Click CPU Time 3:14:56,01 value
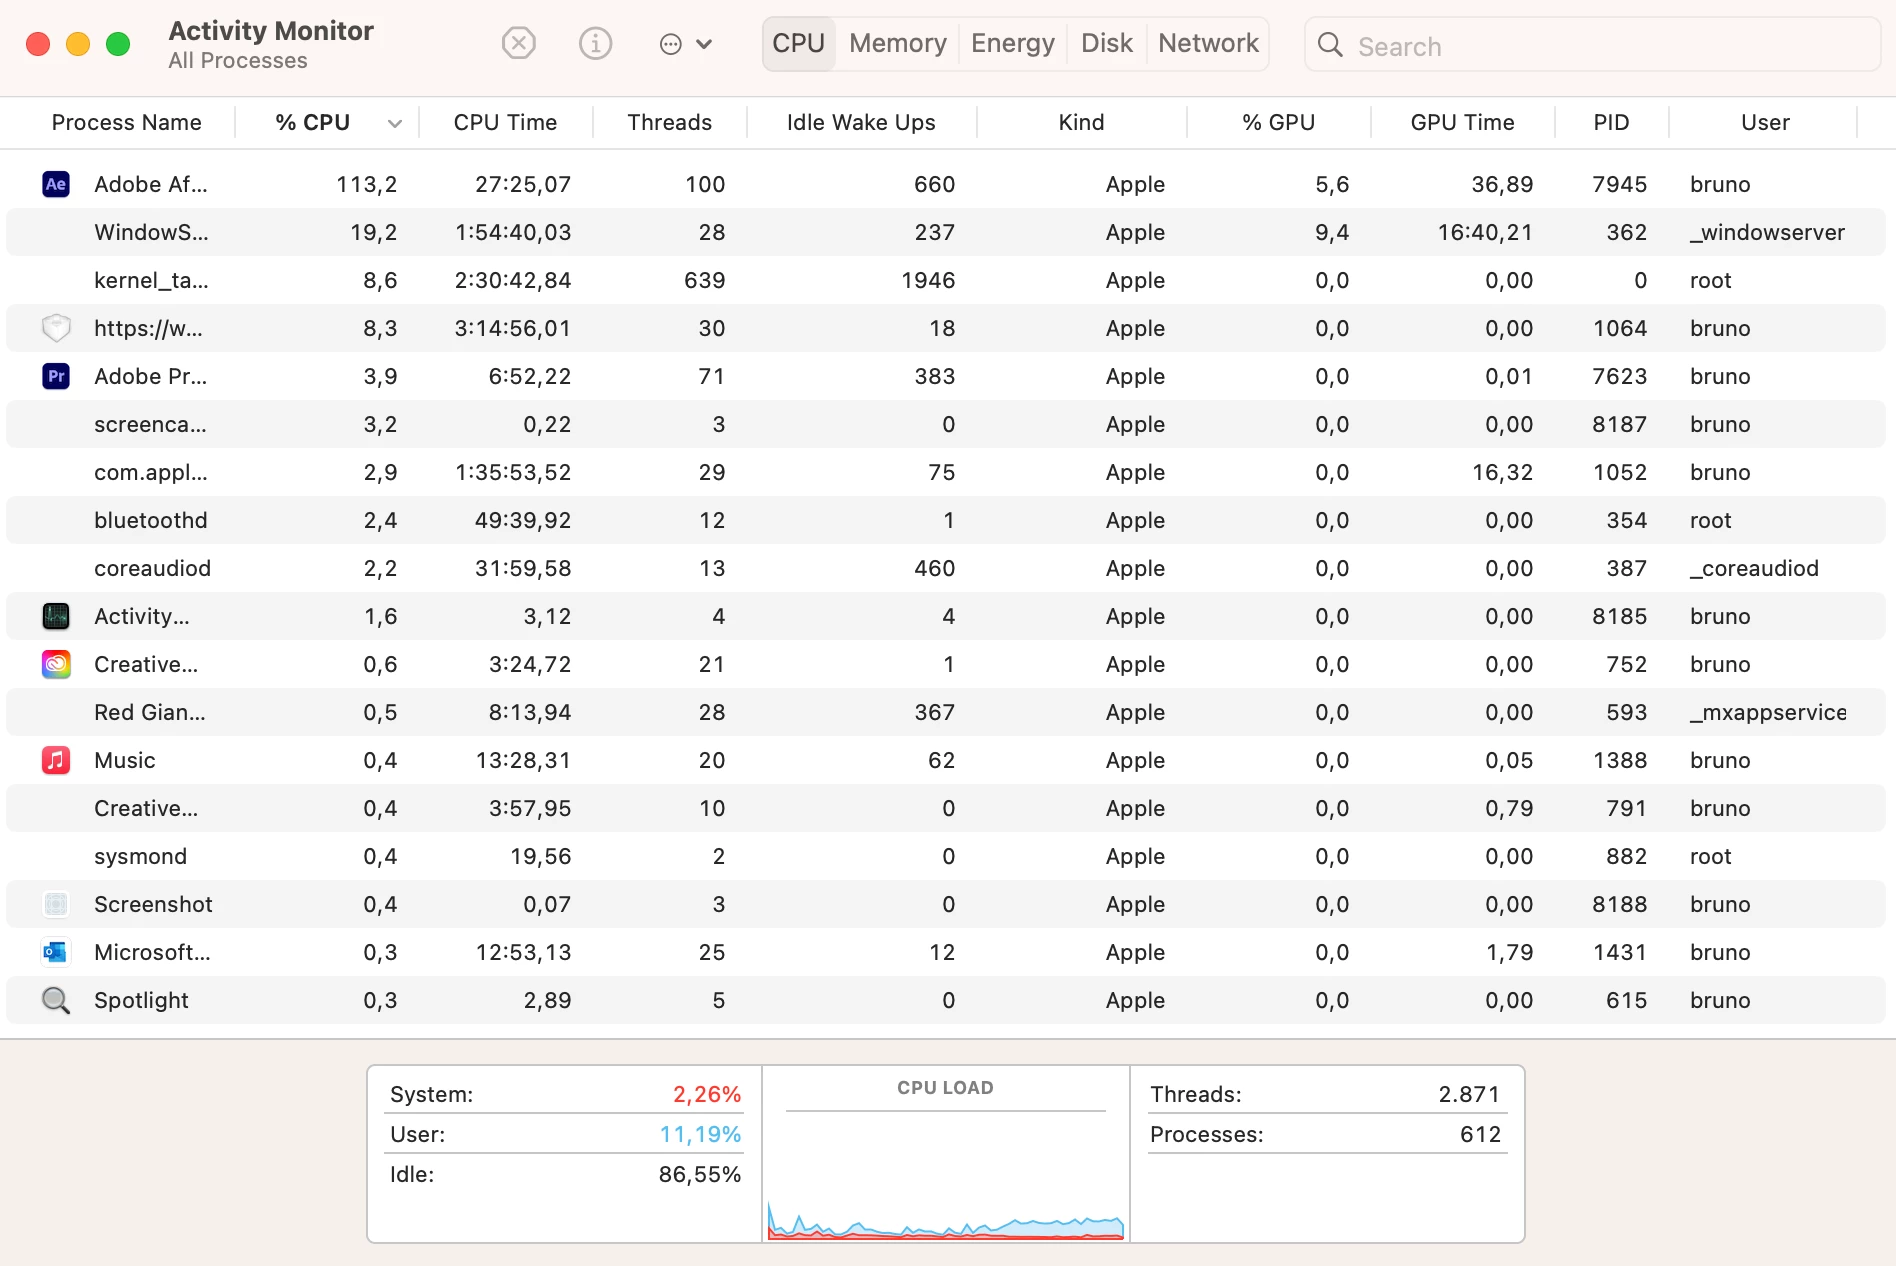 click(512, 329)
